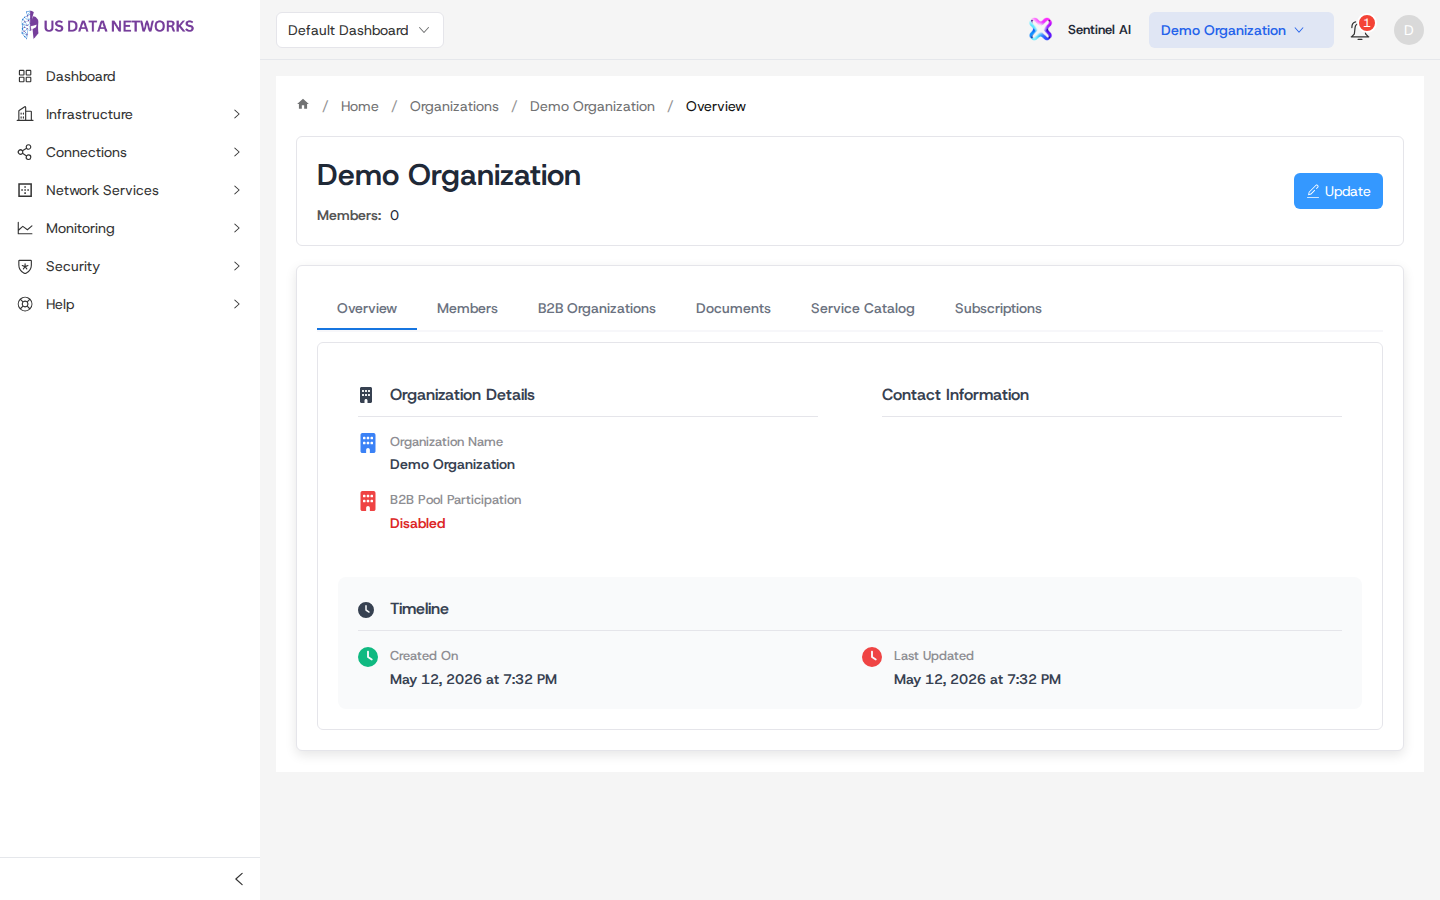
Task: Click the blue Organization Name icon
Action: pyautogui.click(x=368, y=443)
